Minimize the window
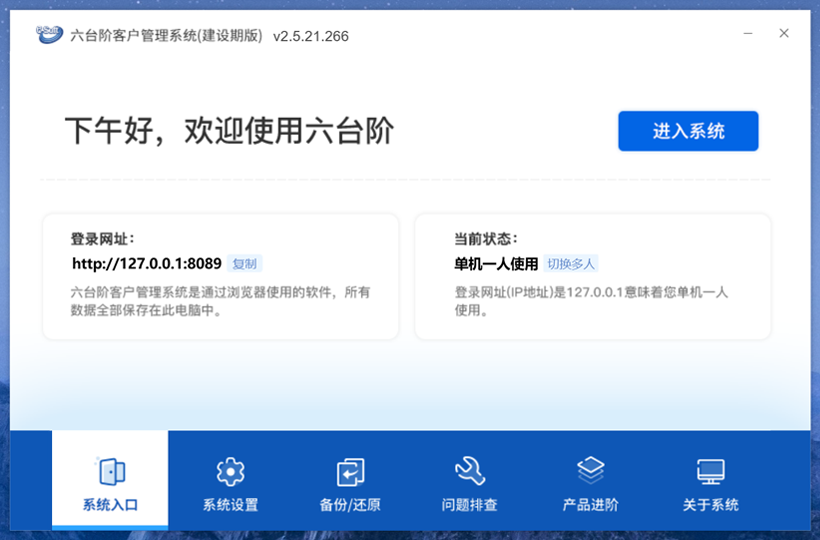 coord(748,33)
